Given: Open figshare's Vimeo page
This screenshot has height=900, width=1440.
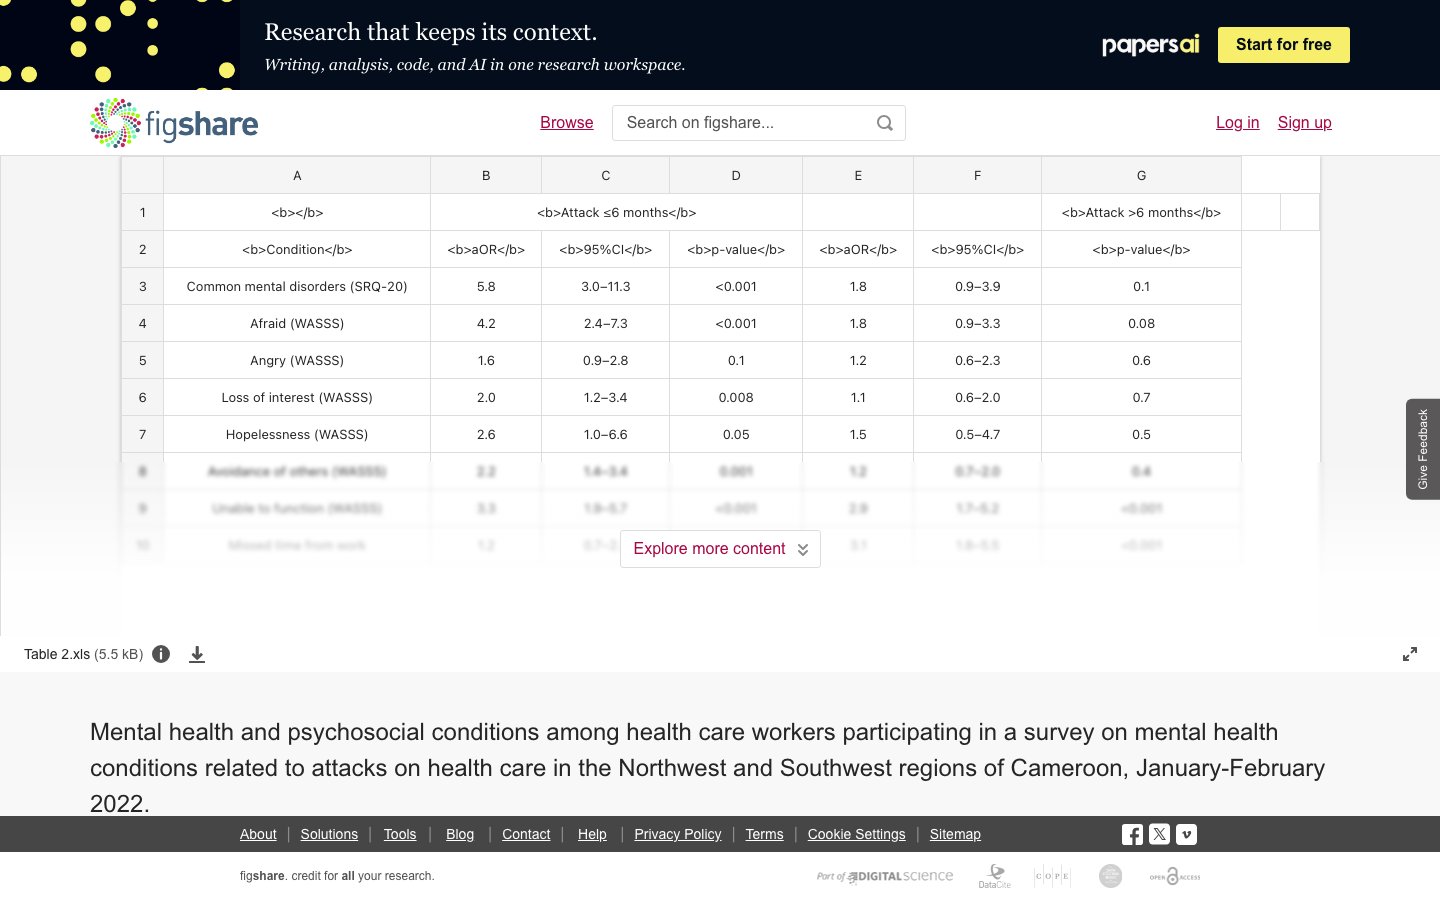Looking at the screenshot, I should pos(1186,834).
